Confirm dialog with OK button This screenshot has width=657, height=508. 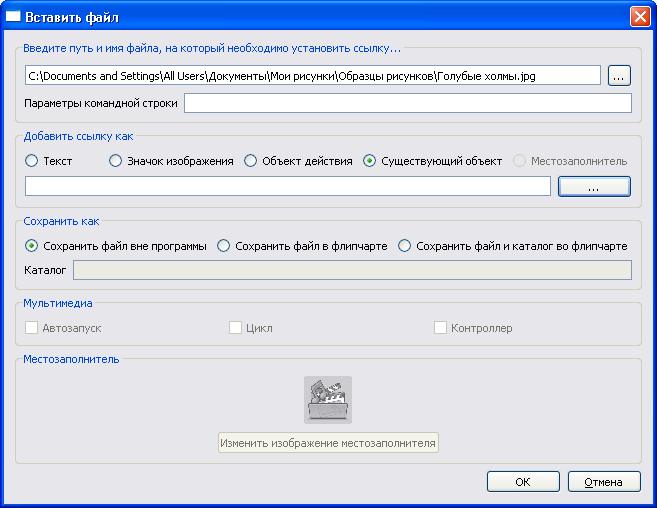523,482
